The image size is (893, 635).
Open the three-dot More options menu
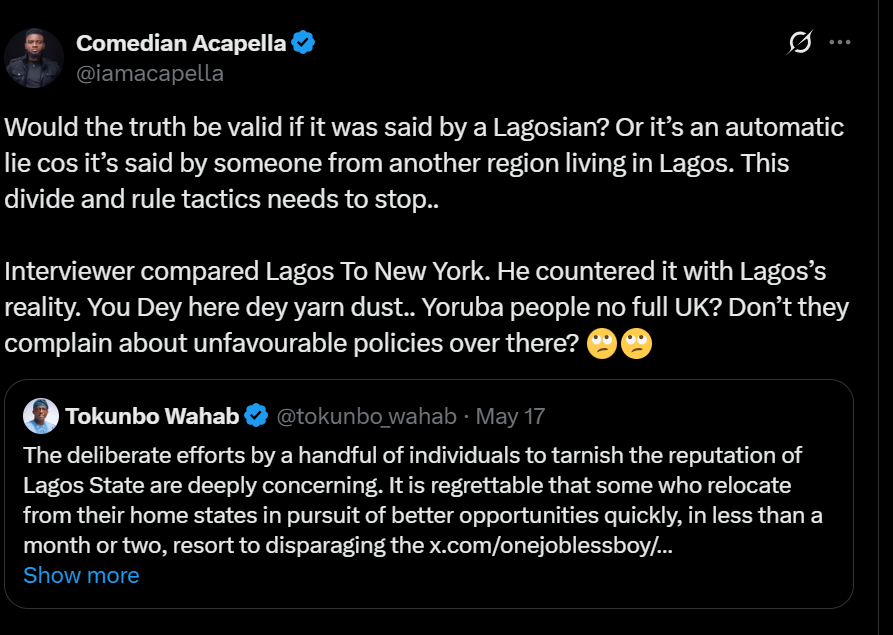[840, 43]
